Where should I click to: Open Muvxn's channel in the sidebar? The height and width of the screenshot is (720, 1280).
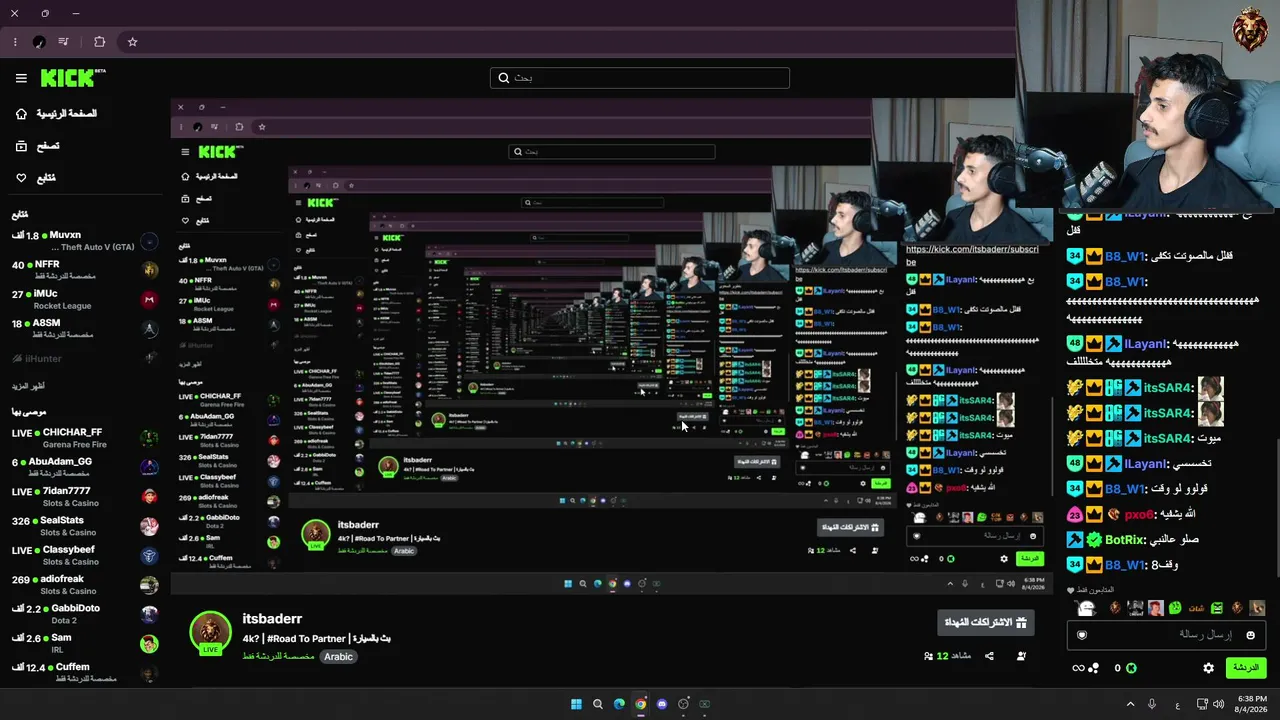tap(85, 241)
